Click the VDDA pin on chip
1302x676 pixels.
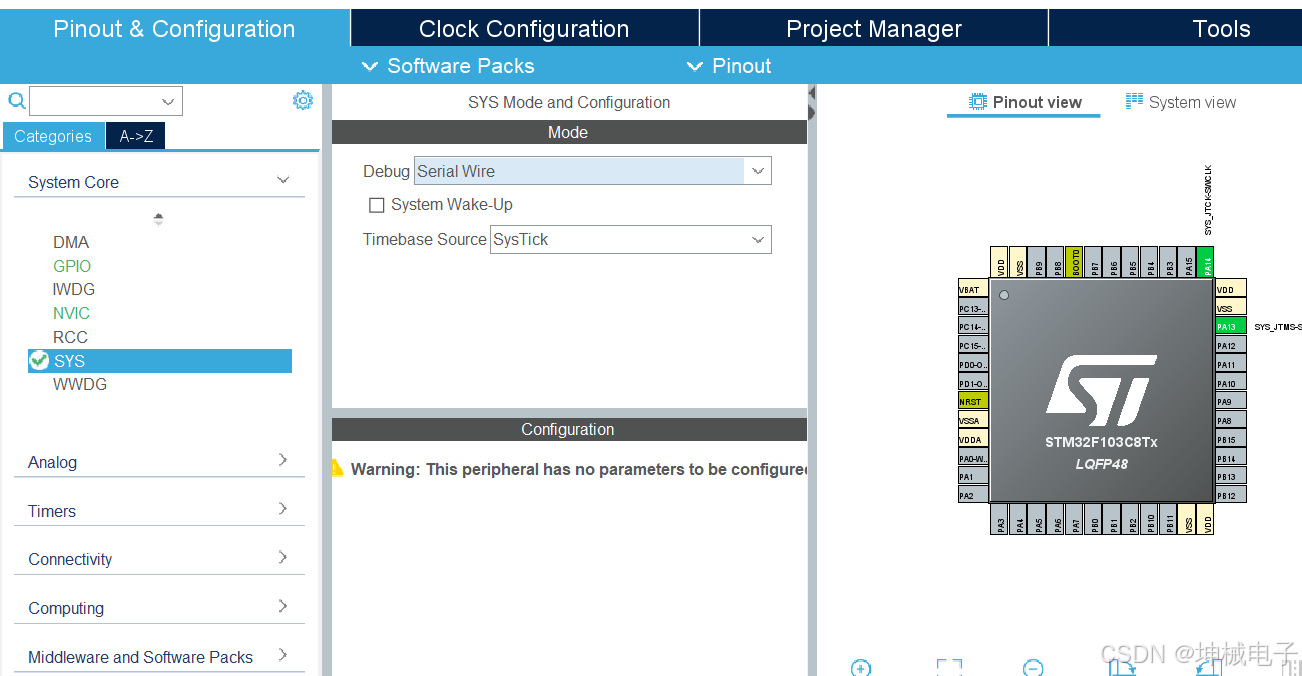tap(973, 439)
